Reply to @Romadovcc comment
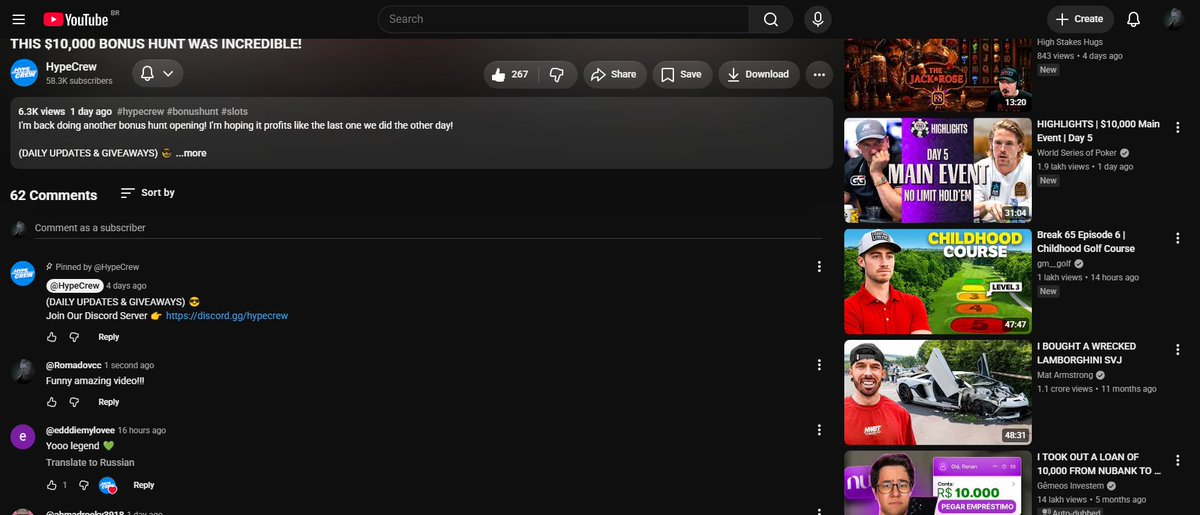The height and width of the screenshot is (515, 1200). (109, 402)
